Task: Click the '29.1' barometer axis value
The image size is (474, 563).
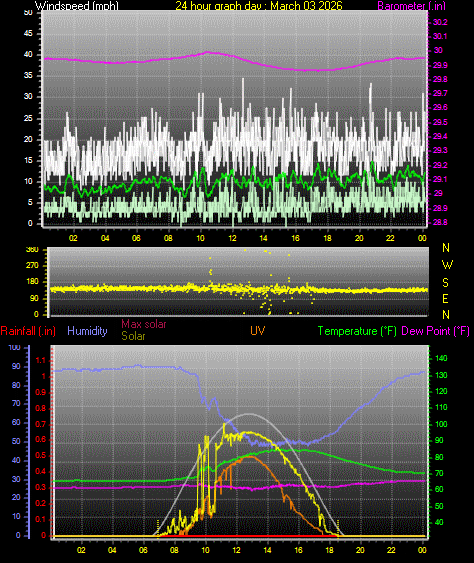Action: pos(440,179)
